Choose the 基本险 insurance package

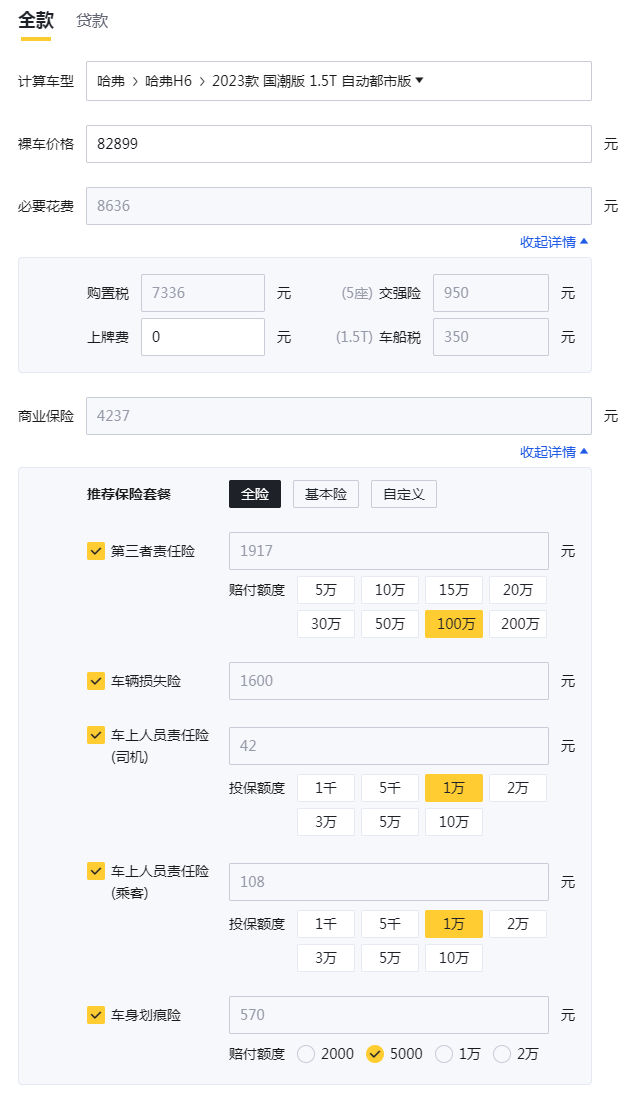click(326, 494)
